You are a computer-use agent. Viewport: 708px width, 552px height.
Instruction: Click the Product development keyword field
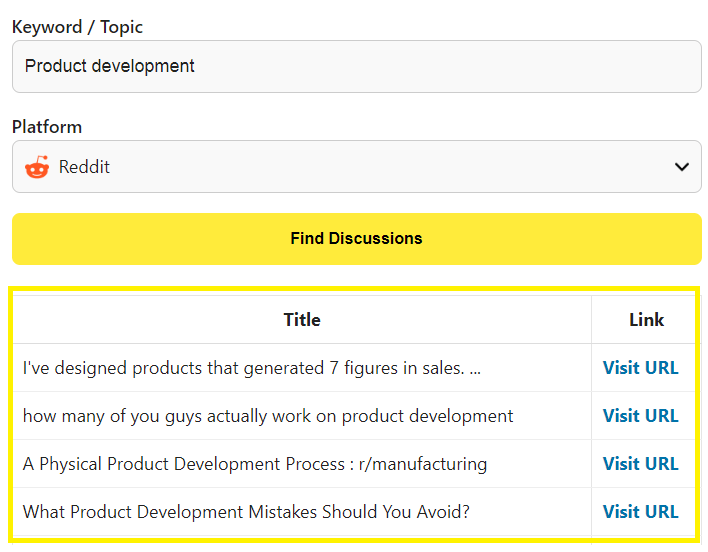pyautogui.click(x=357, y=66)
